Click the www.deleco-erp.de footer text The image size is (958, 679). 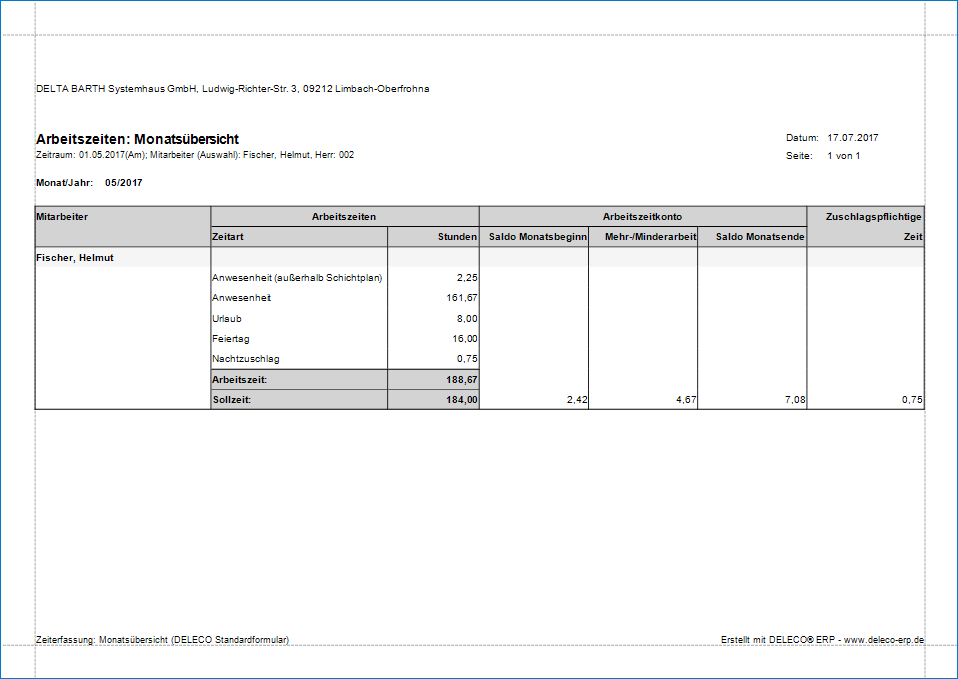coord(883,639)
